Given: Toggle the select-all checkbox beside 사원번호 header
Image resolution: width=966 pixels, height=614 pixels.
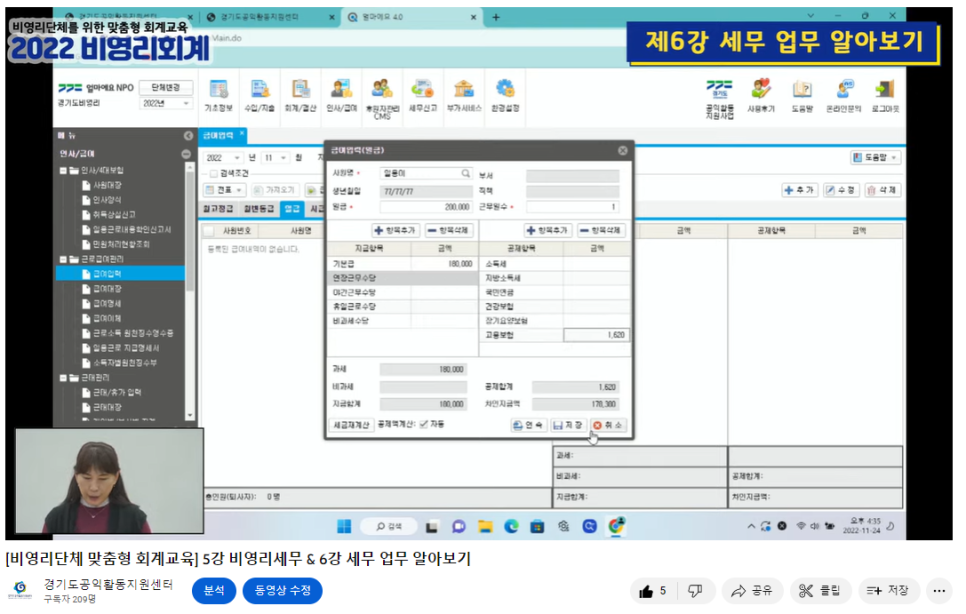Looking at the screenshot, I should click(209, 231).
